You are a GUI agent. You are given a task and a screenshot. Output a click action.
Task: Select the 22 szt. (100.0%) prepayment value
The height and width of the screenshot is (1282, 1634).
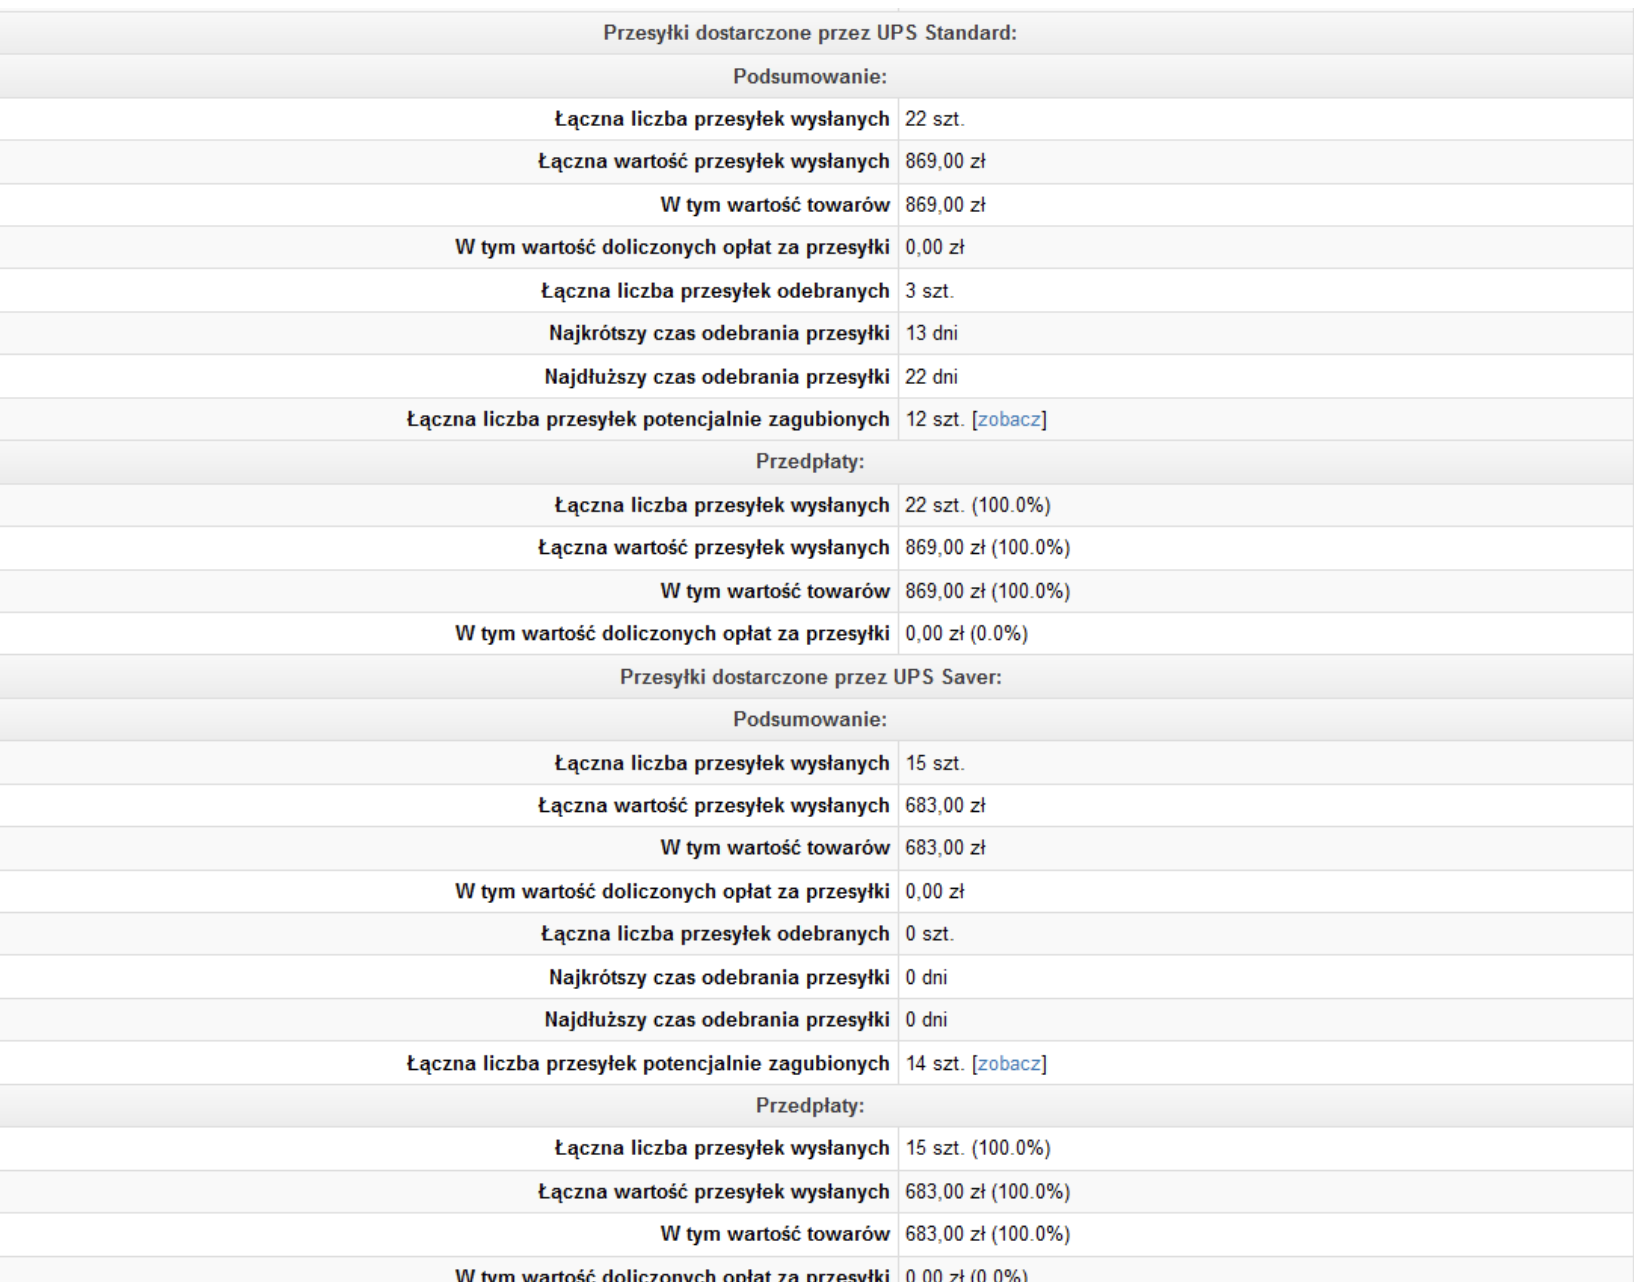pyautogui.click(x=978, y=505)
